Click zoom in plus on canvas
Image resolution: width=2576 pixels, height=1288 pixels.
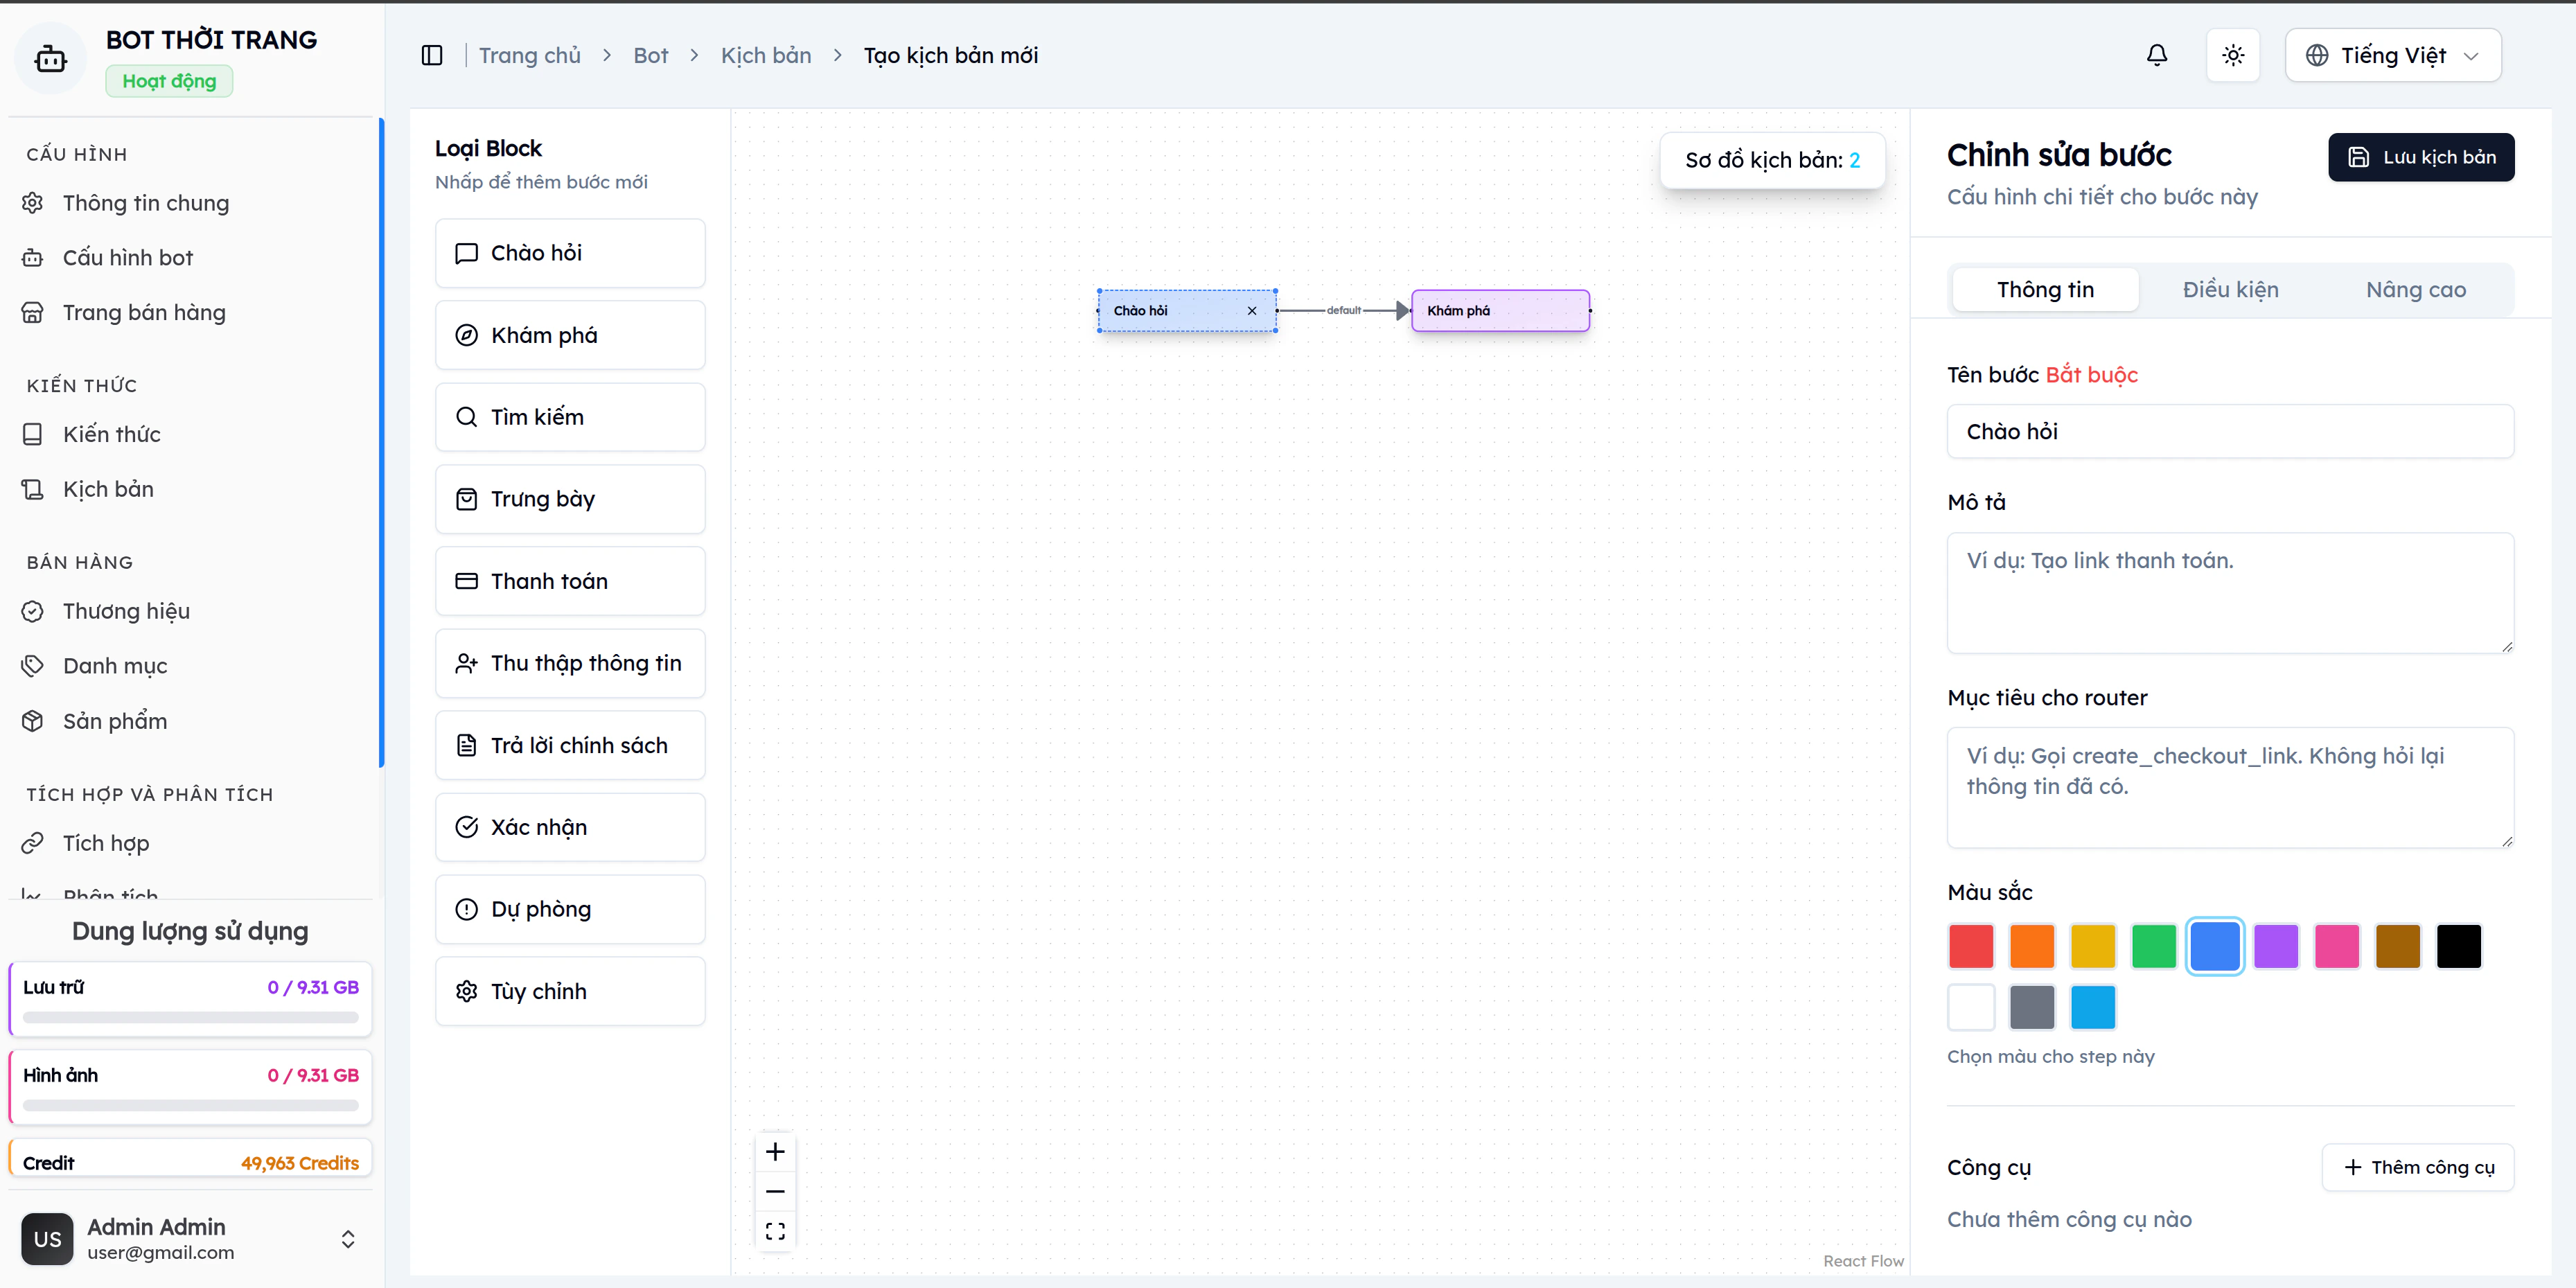(x=775, y=1152)
